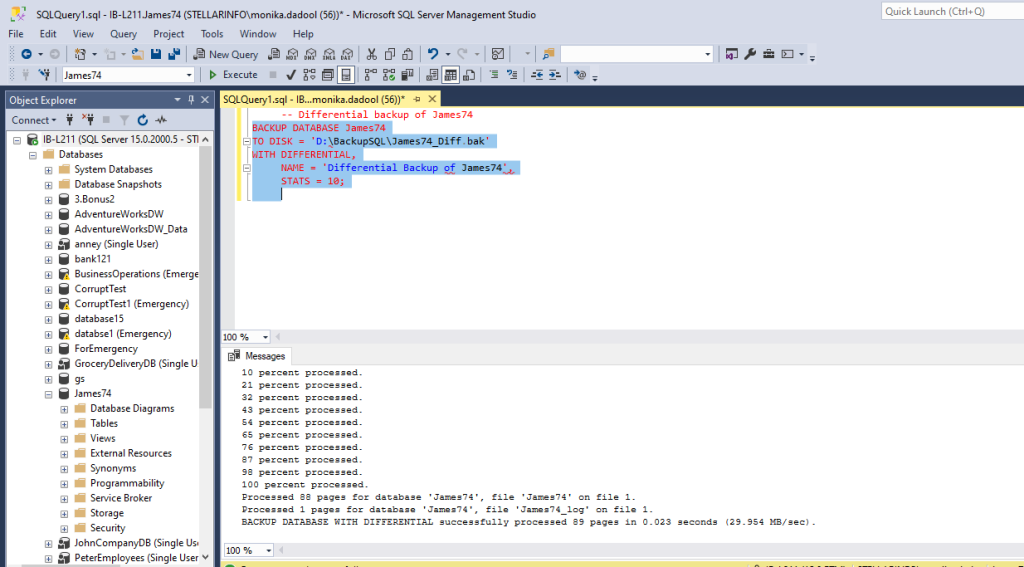
Task: Cut selection with the scissors icon
Action: pyautogui.click(x=372, y=54)
